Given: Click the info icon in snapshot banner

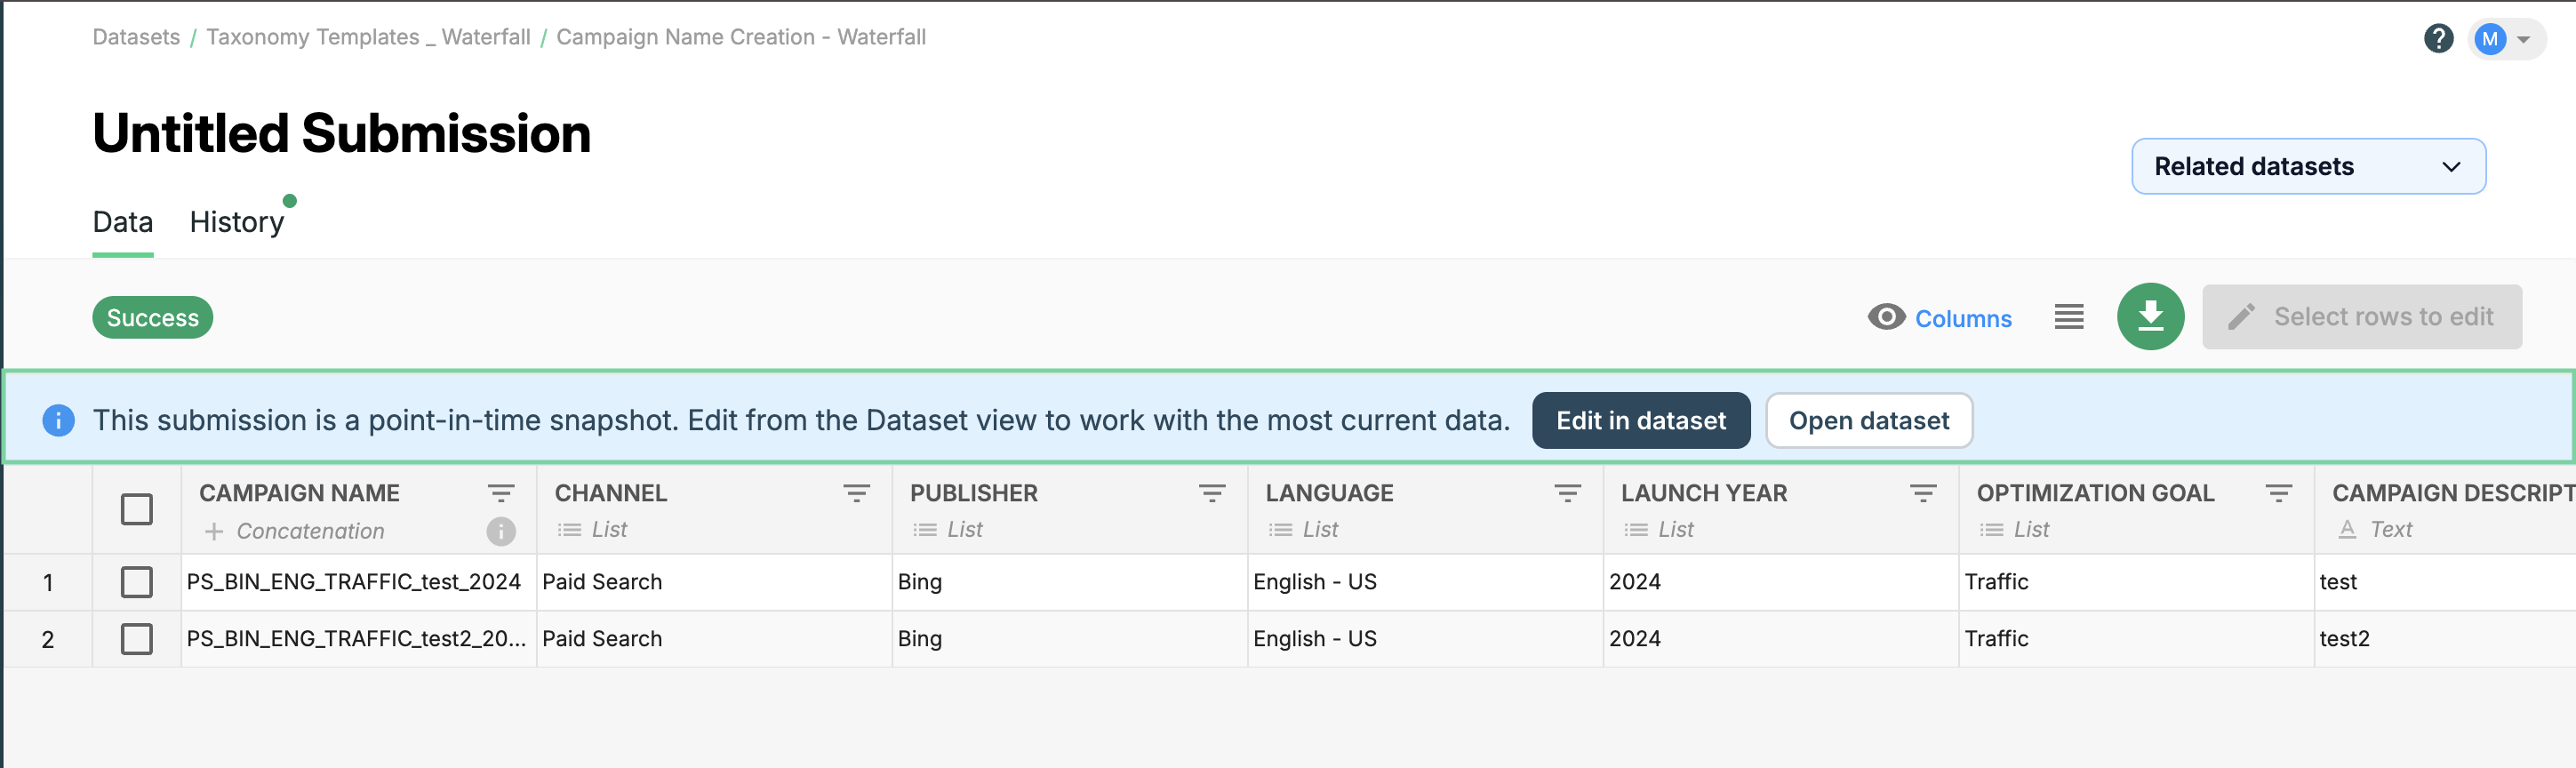Looking at the screenshot, I should [x=58, y=420].
